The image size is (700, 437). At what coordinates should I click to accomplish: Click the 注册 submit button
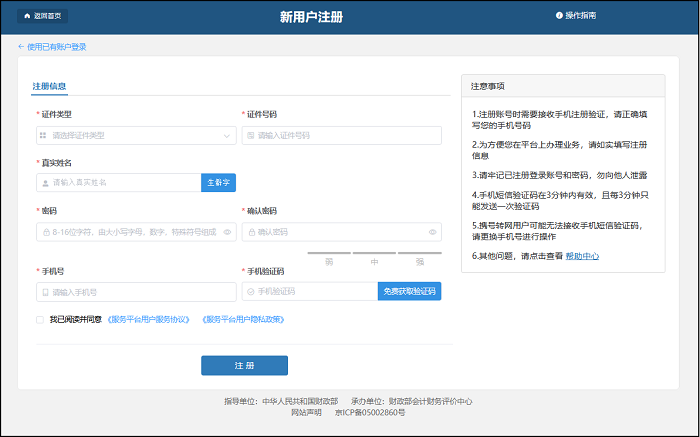click(244, 365)
